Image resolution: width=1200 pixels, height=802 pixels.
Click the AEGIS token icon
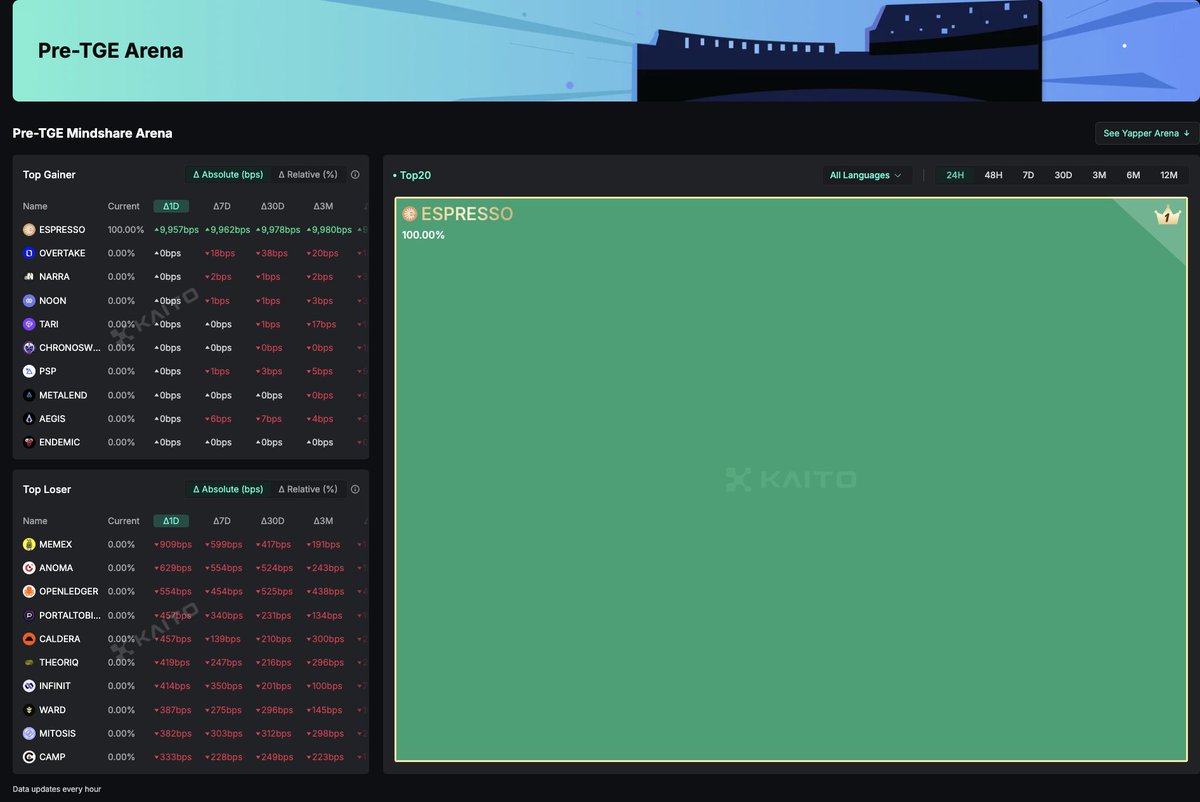point(29,419)
